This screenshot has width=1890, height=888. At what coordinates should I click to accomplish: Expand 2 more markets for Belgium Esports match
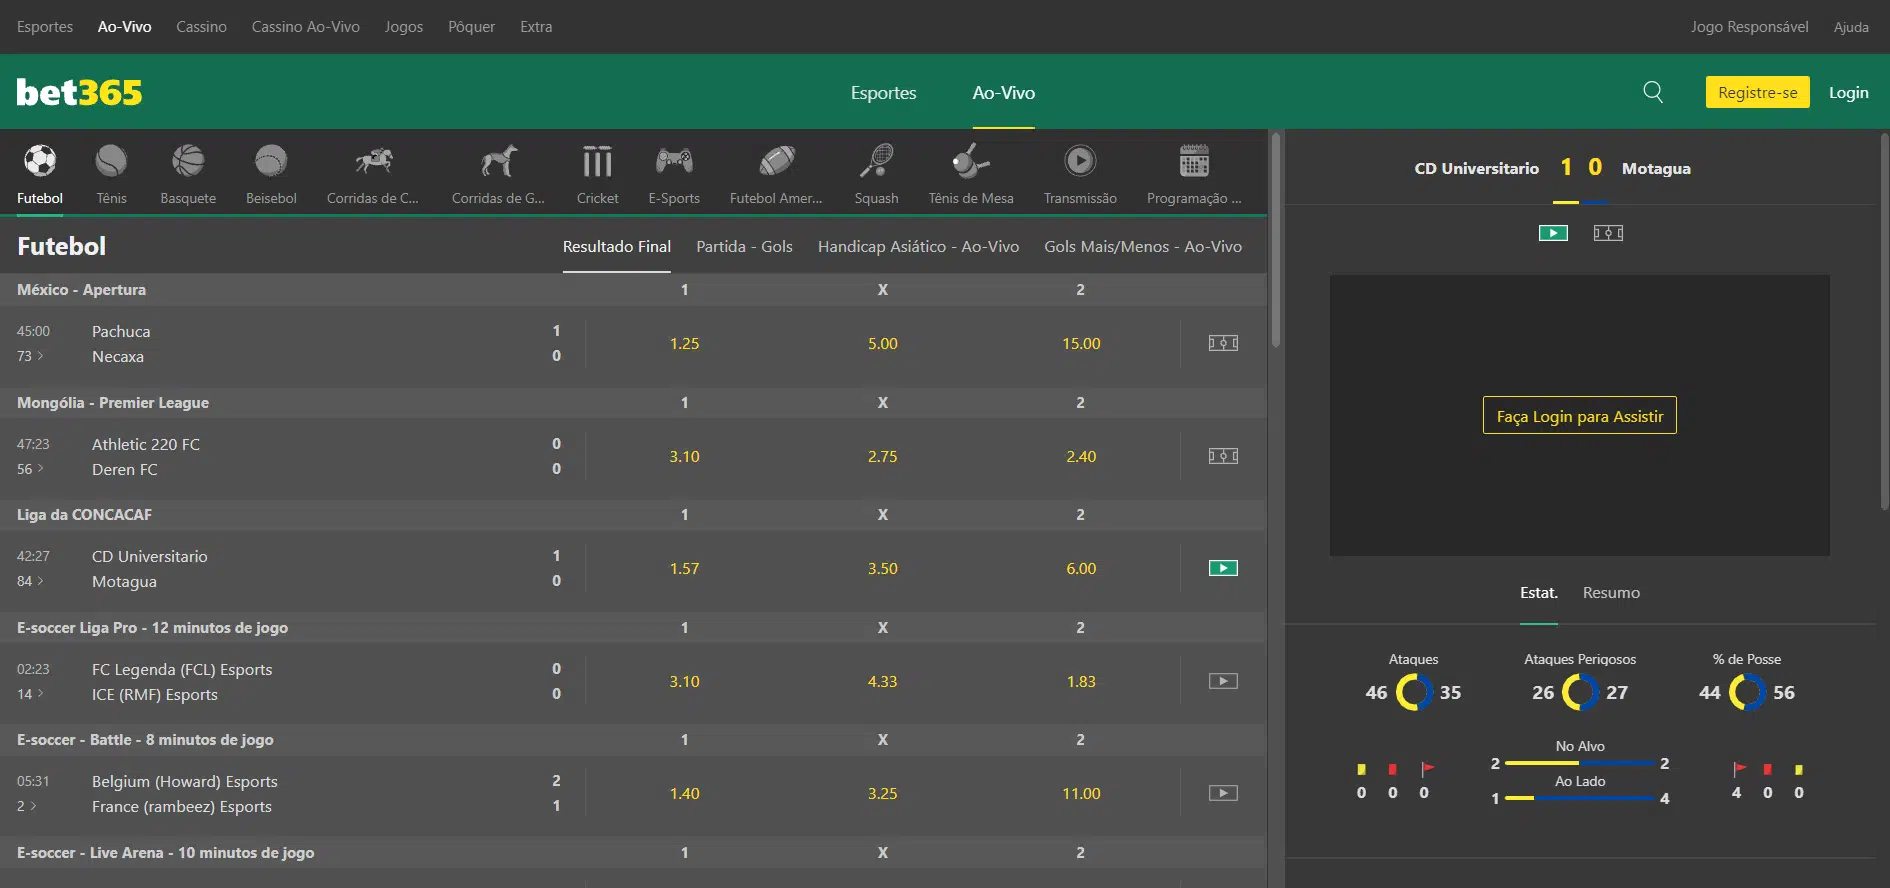click(26, 806)
